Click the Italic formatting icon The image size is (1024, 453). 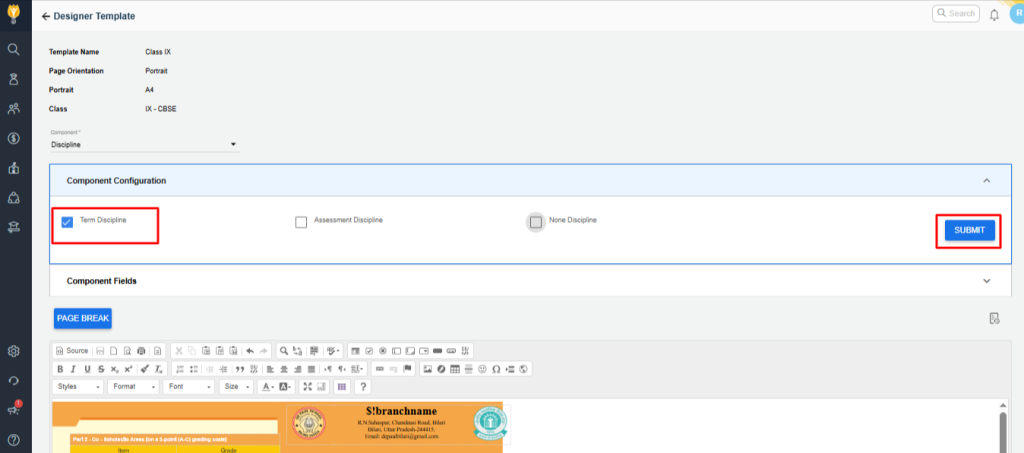click(x=74, y=369)
